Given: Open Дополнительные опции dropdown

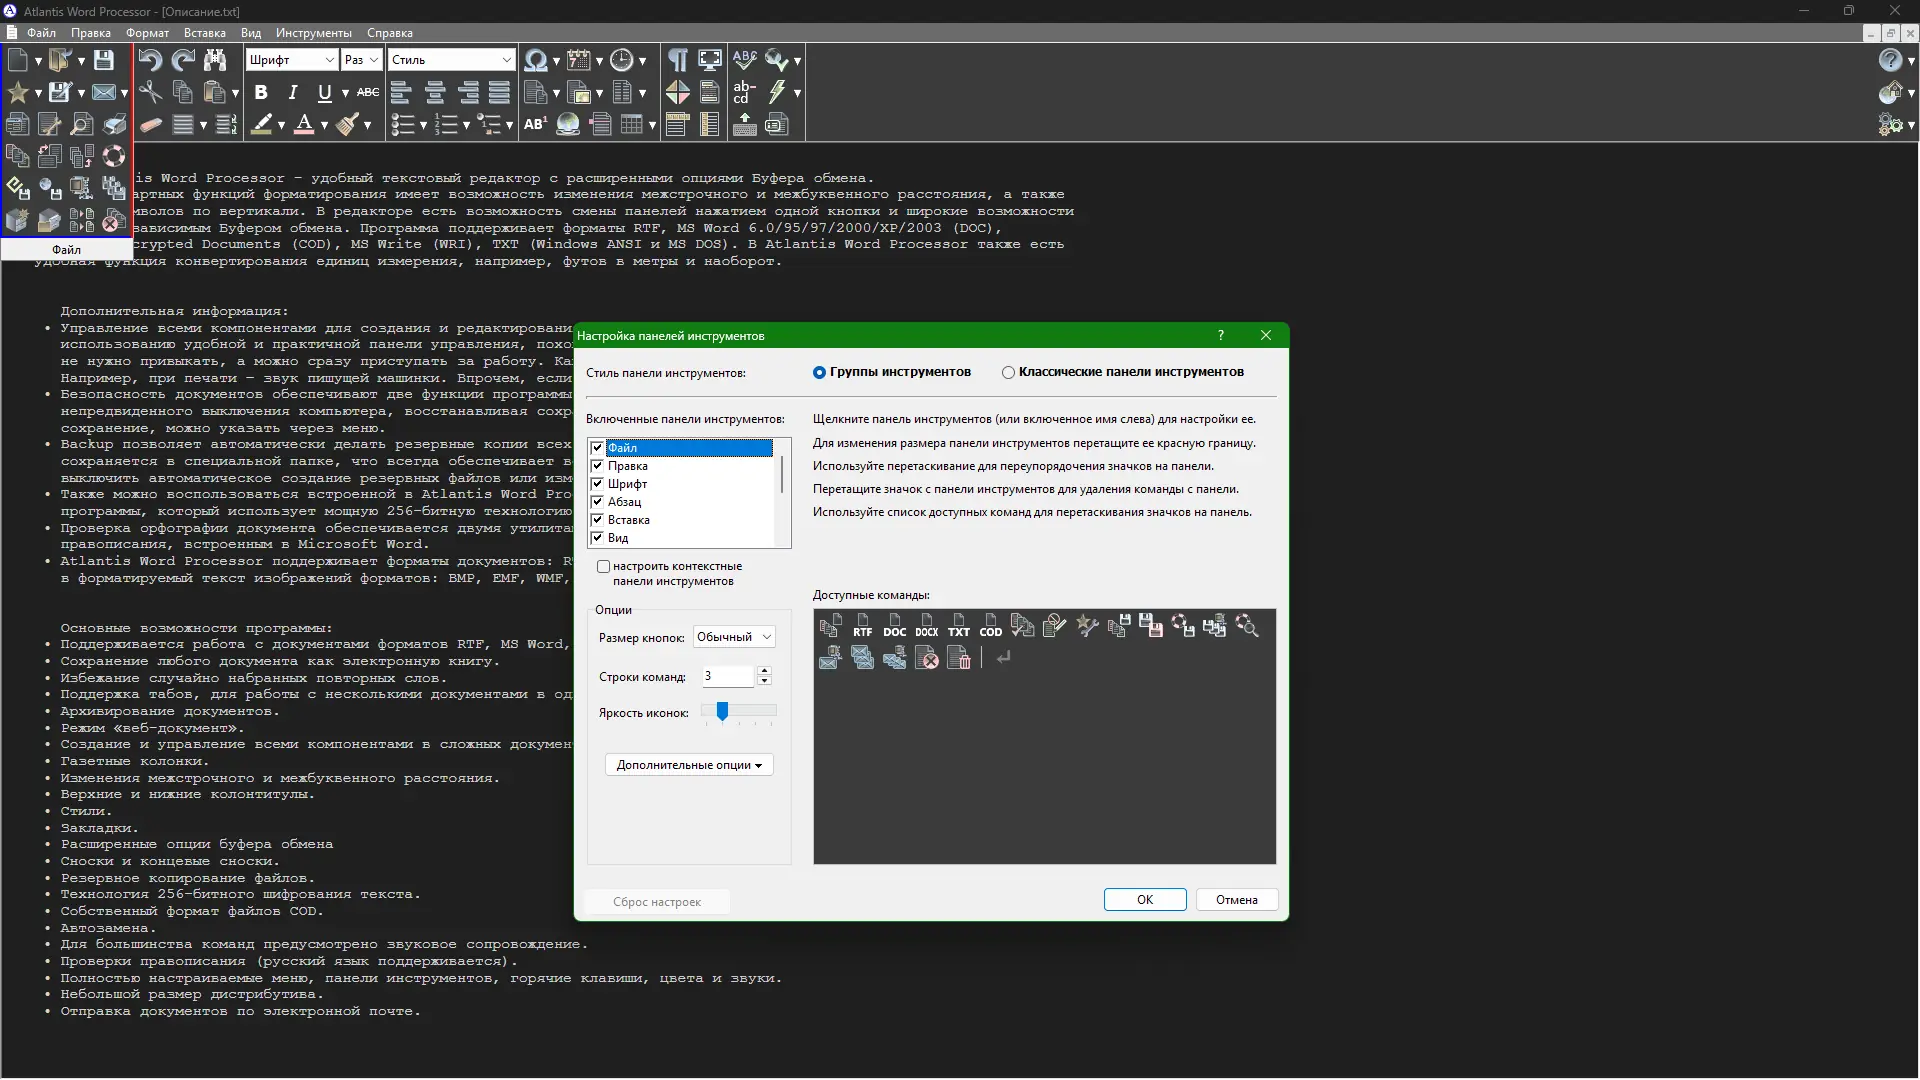Looking at the screenshot, I should (688, 764).
